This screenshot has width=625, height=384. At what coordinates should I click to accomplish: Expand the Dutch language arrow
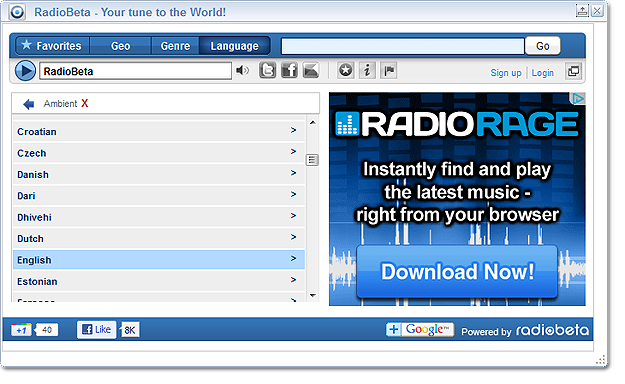click(293, 237)
